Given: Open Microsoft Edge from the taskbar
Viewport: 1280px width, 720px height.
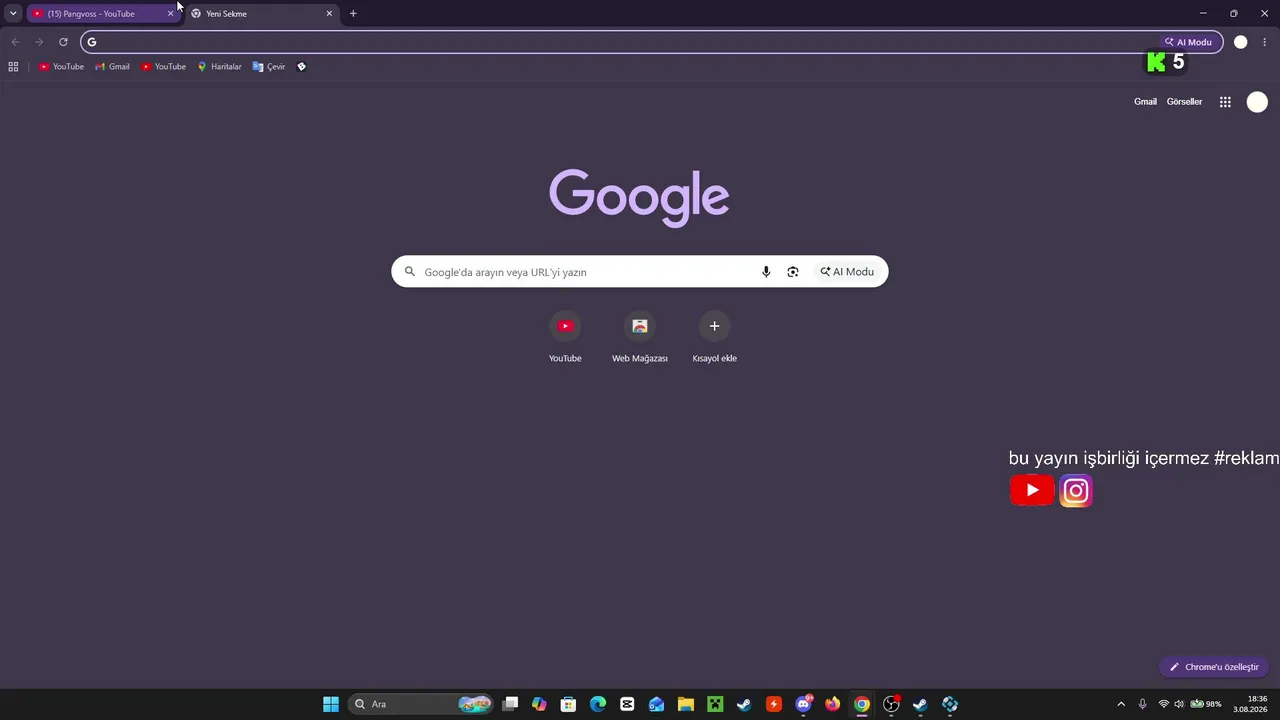Looking at the screenshot, I should click(x=598, y=704).
